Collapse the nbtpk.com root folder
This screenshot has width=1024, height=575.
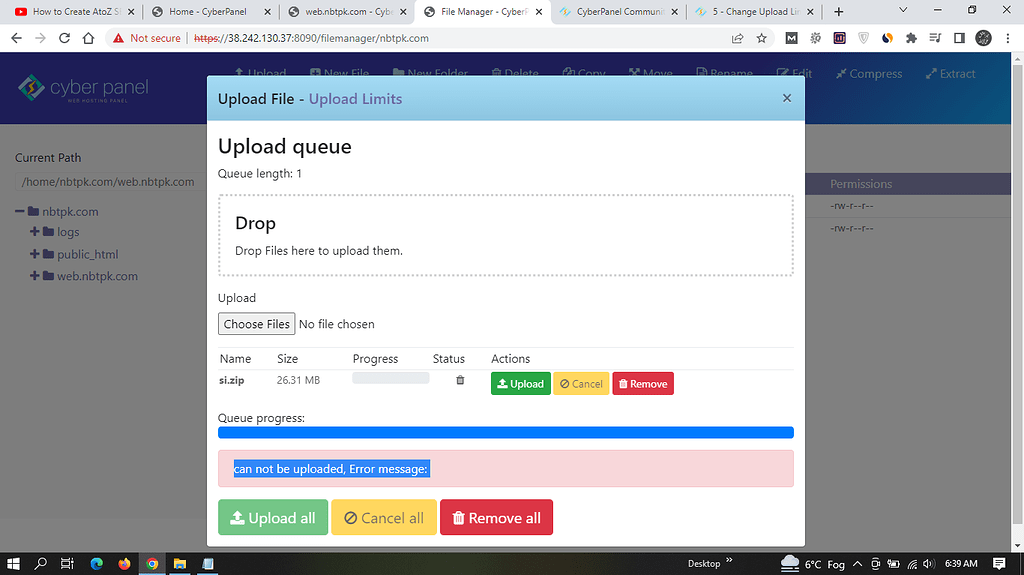pyautogui.click(x=20, y=212)
